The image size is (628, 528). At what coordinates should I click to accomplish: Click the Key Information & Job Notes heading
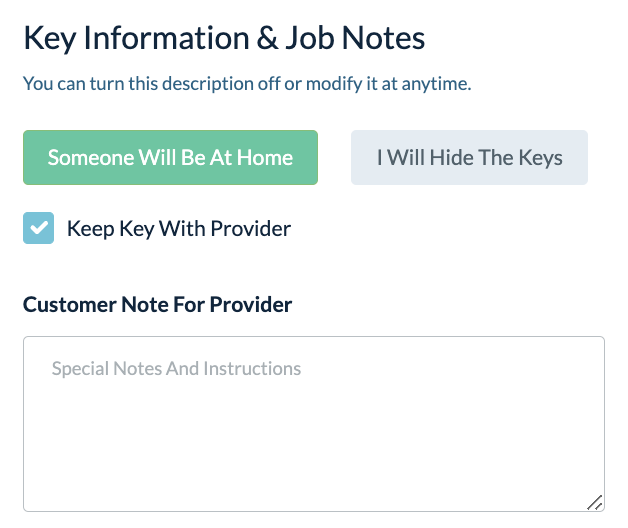(224, 39)
